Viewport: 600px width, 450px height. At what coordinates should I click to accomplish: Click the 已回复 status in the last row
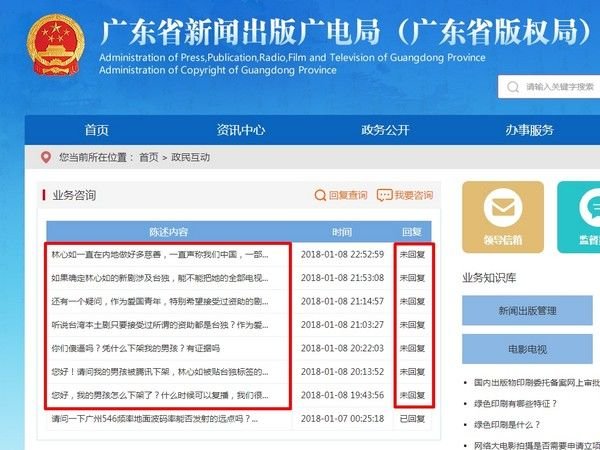[x=412, y=419]
